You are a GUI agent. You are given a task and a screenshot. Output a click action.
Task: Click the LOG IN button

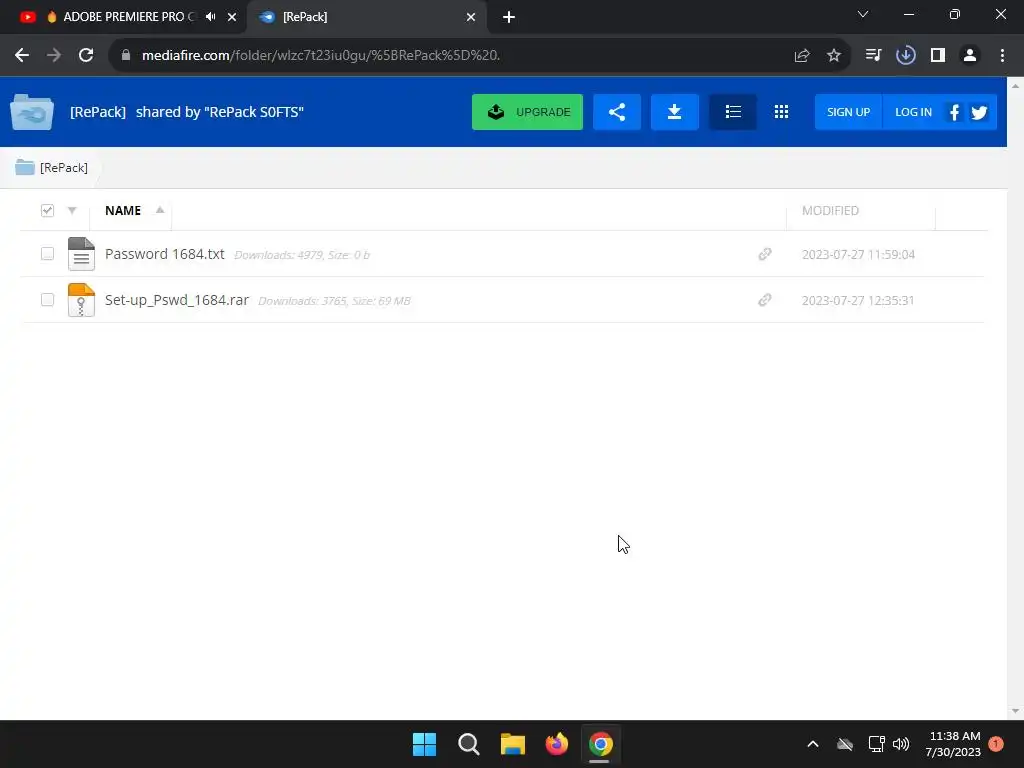(x=913, y=112)
